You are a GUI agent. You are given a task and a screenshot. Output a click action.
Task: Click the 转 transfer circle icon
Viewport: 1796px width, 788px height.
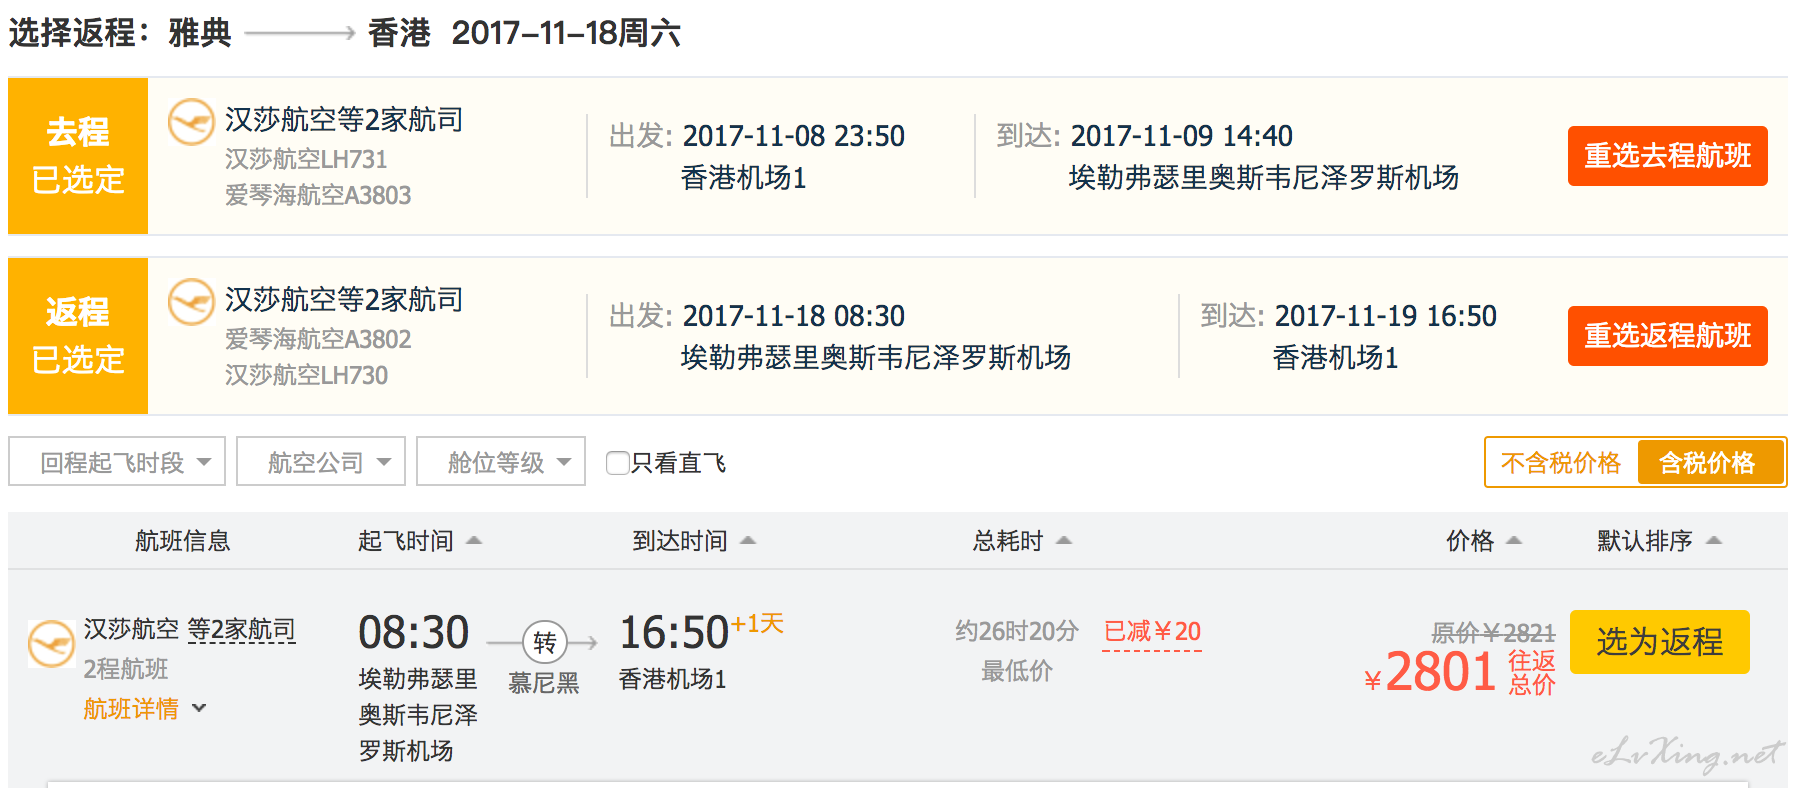click(x=544, y=642)
